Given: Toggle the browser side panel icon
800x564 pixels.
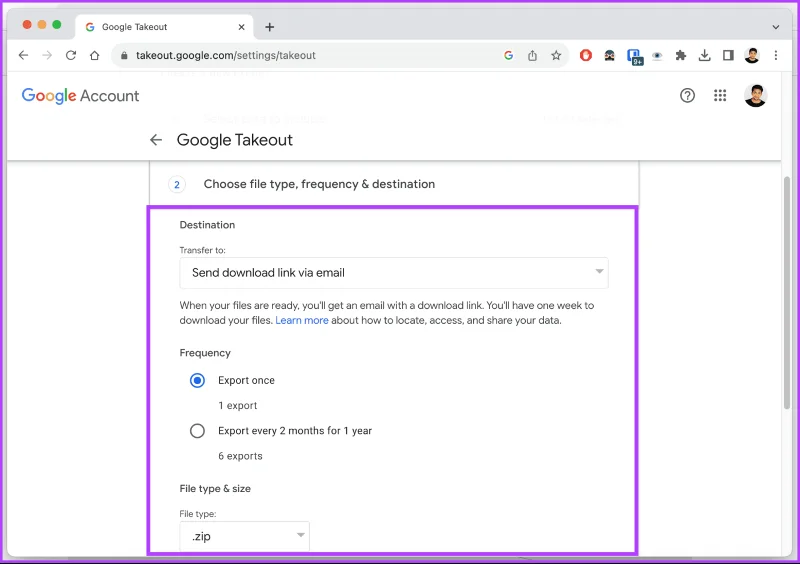Looking at the screenshot, I should (728, 55).
